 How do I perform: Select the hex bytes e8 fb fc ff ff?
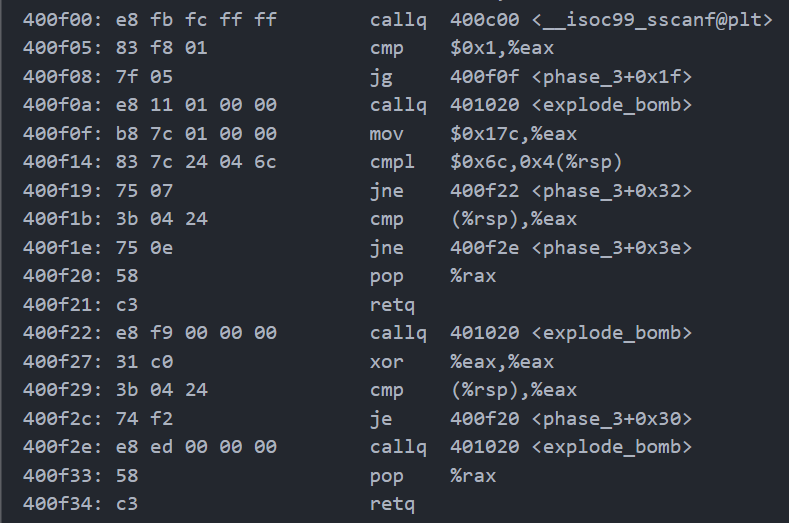pos(211,19)
